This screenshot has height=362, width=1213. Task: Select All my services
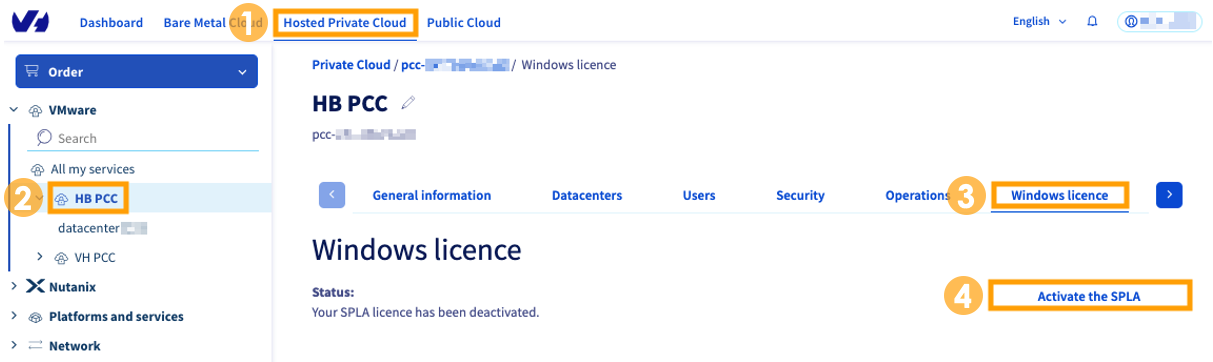(93, 170)
